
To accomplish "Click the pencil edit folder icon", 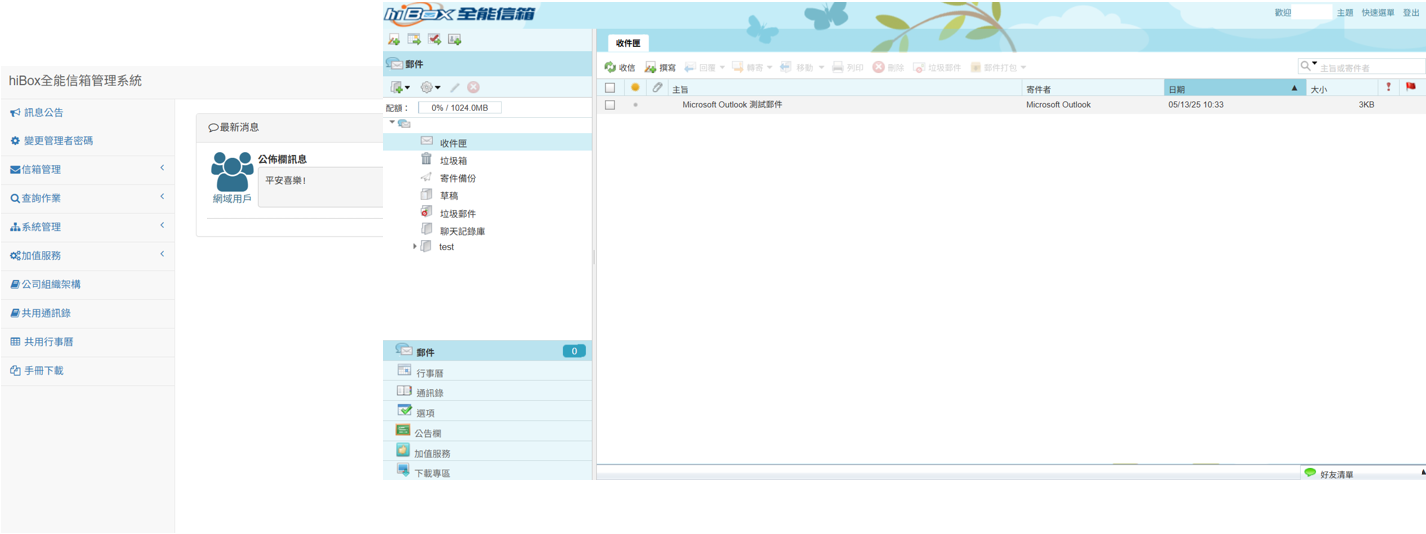I will pos(455,87).
